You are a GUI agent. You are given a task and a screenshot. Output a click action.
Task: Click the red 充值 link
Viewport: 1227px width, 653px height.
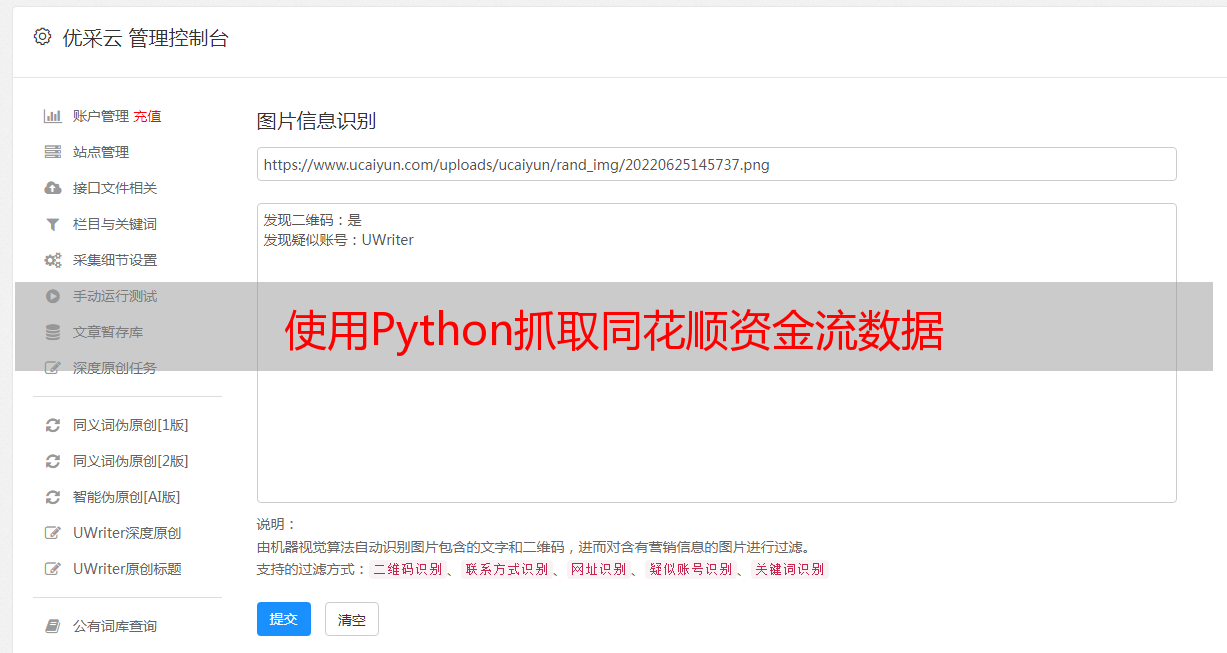point(147,116)
